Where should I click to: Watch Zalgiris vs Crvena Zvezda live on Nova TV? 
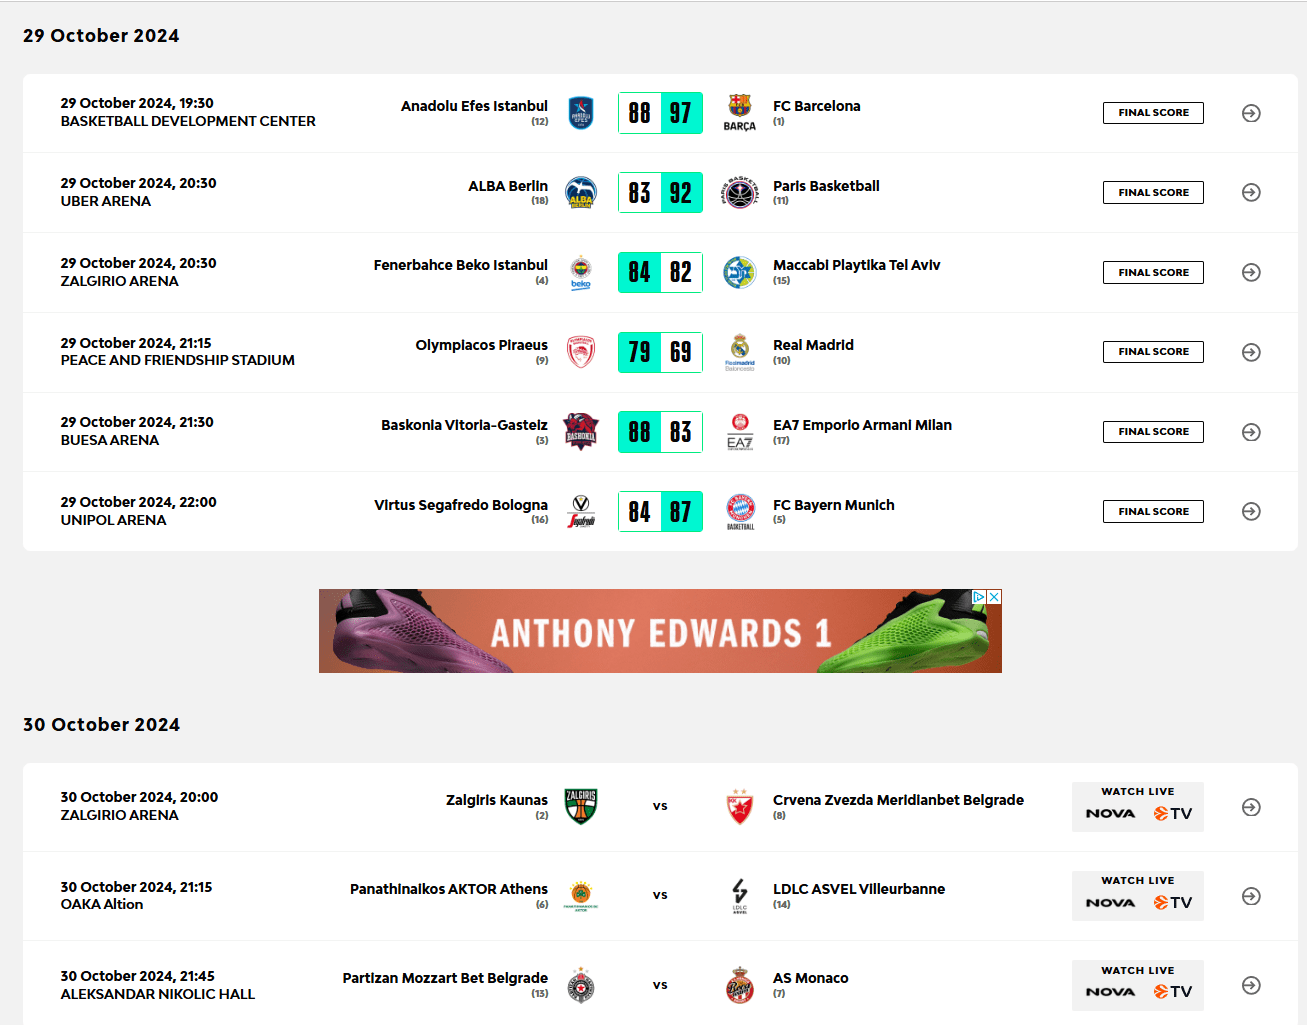click(1138, 807)
